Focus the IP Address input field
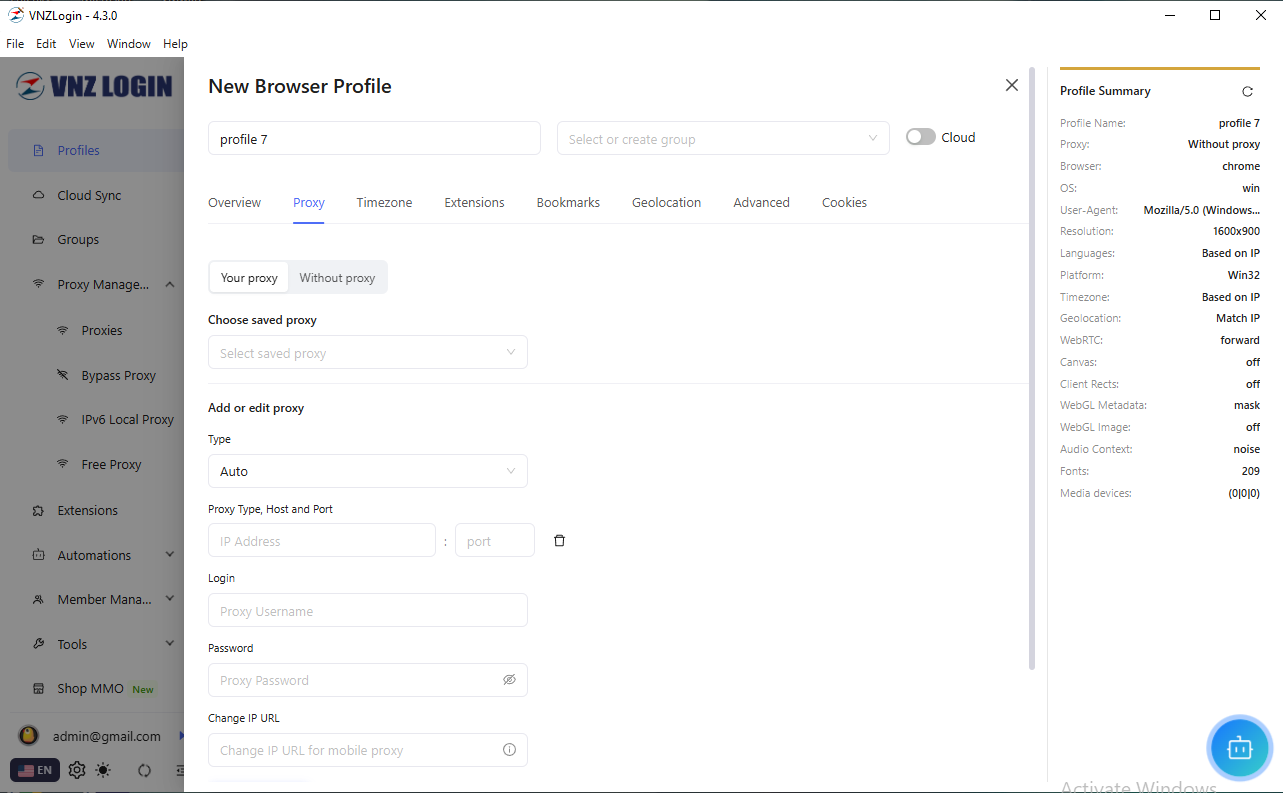The height and width of the screenshot is (793, 1283). tap(321, 541)
